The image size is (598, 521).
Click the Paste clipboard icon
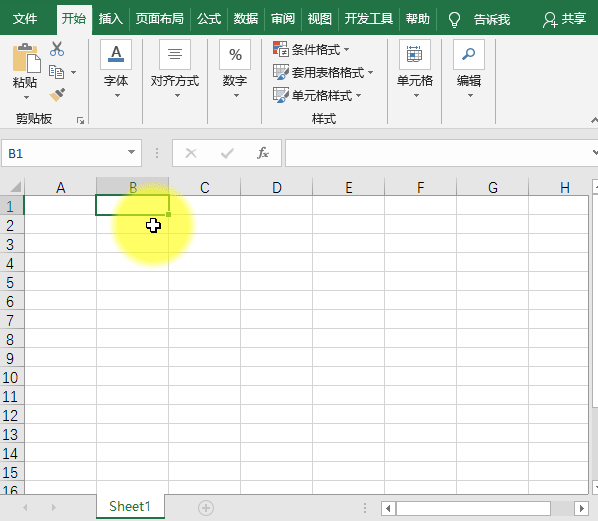pyautogui.click(x=26, y=58)
